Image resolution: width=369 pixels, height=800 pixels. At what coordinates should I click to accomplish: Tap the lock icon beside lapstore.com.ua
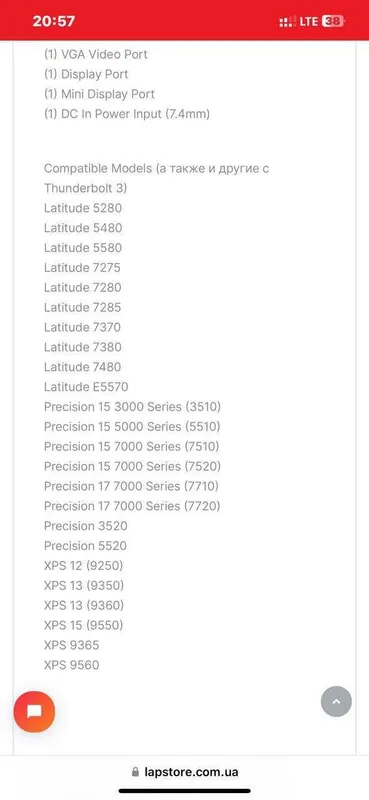135,772
